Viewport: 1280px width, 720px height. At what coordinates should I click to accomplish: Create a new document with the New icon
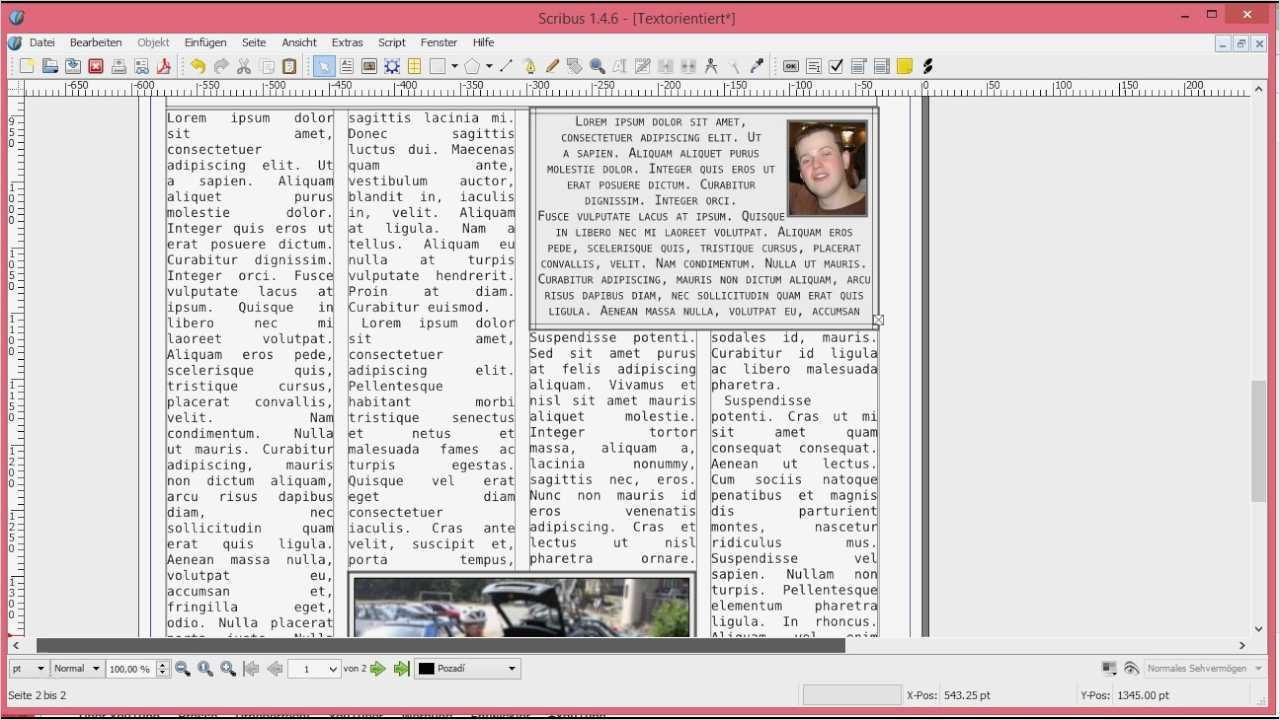point(27,66)
